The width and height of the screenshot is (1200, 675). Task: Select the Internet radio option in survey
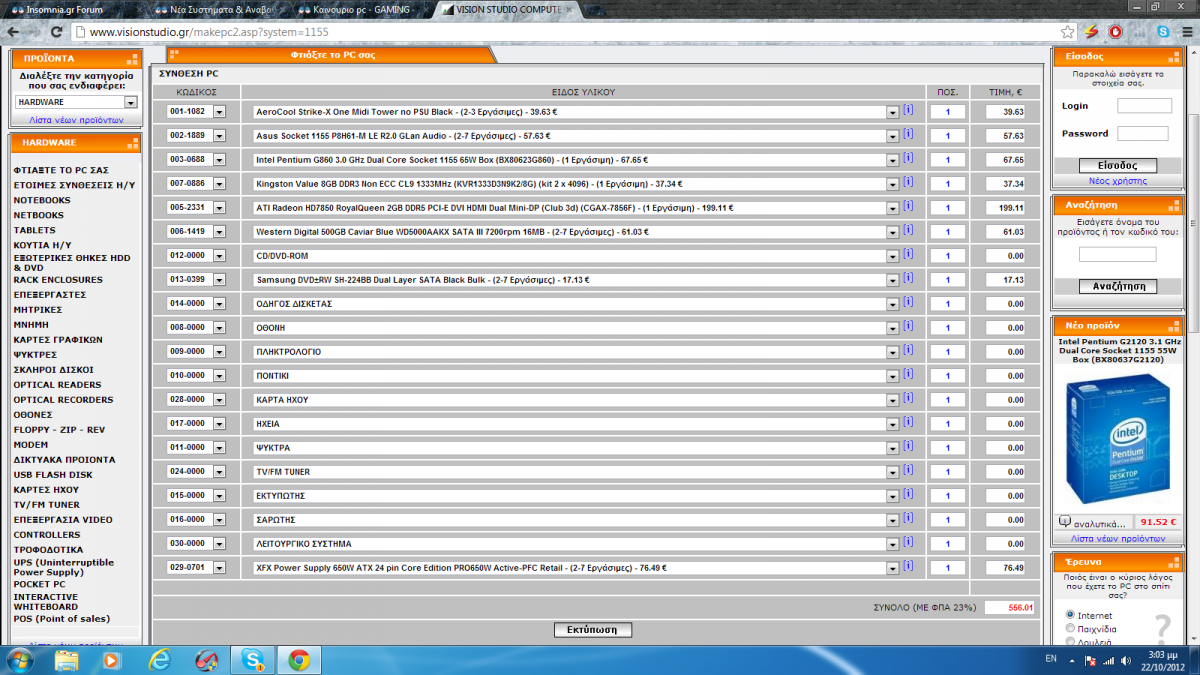click(1071, 615)
